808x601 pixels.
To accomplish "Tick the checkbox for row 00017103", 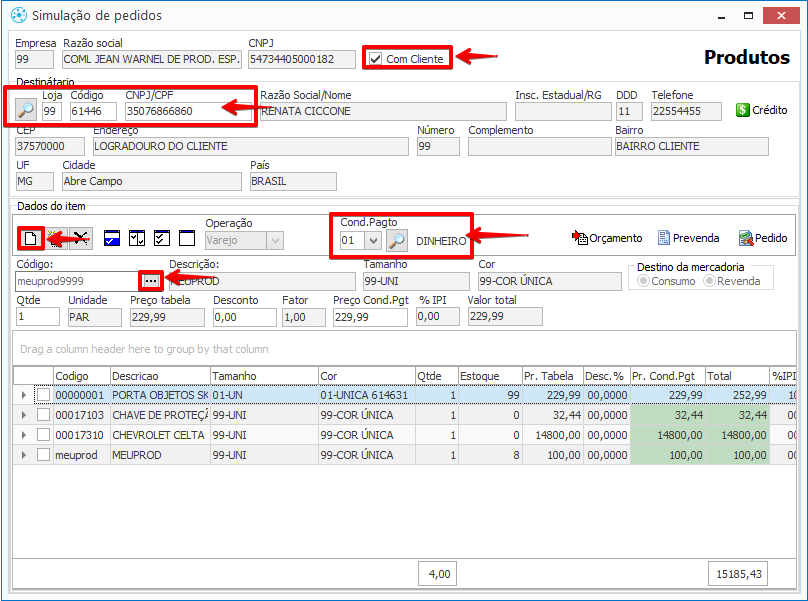I will coord(43,415).
